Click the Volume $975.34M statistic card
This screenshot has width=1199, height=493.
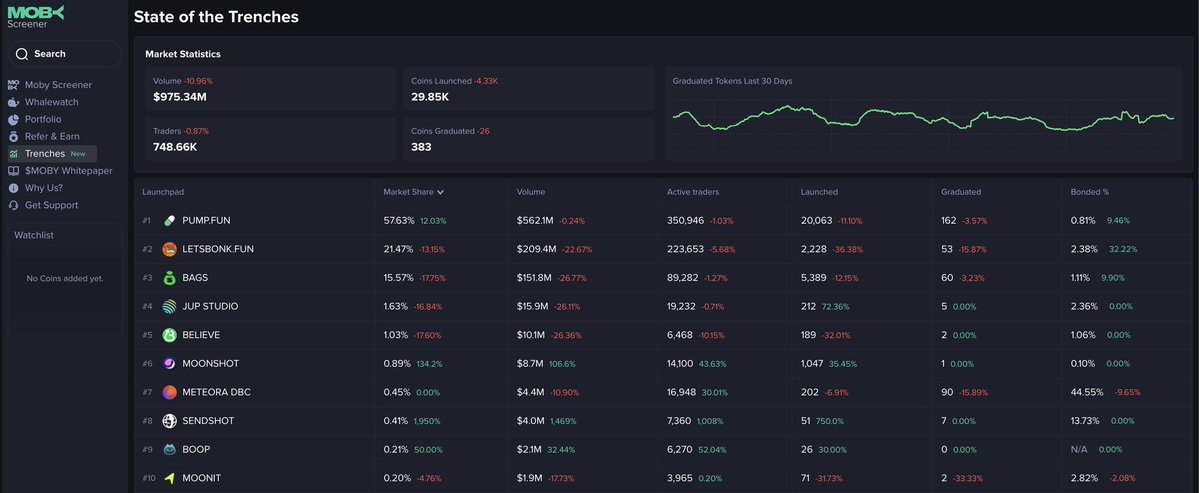271,89
